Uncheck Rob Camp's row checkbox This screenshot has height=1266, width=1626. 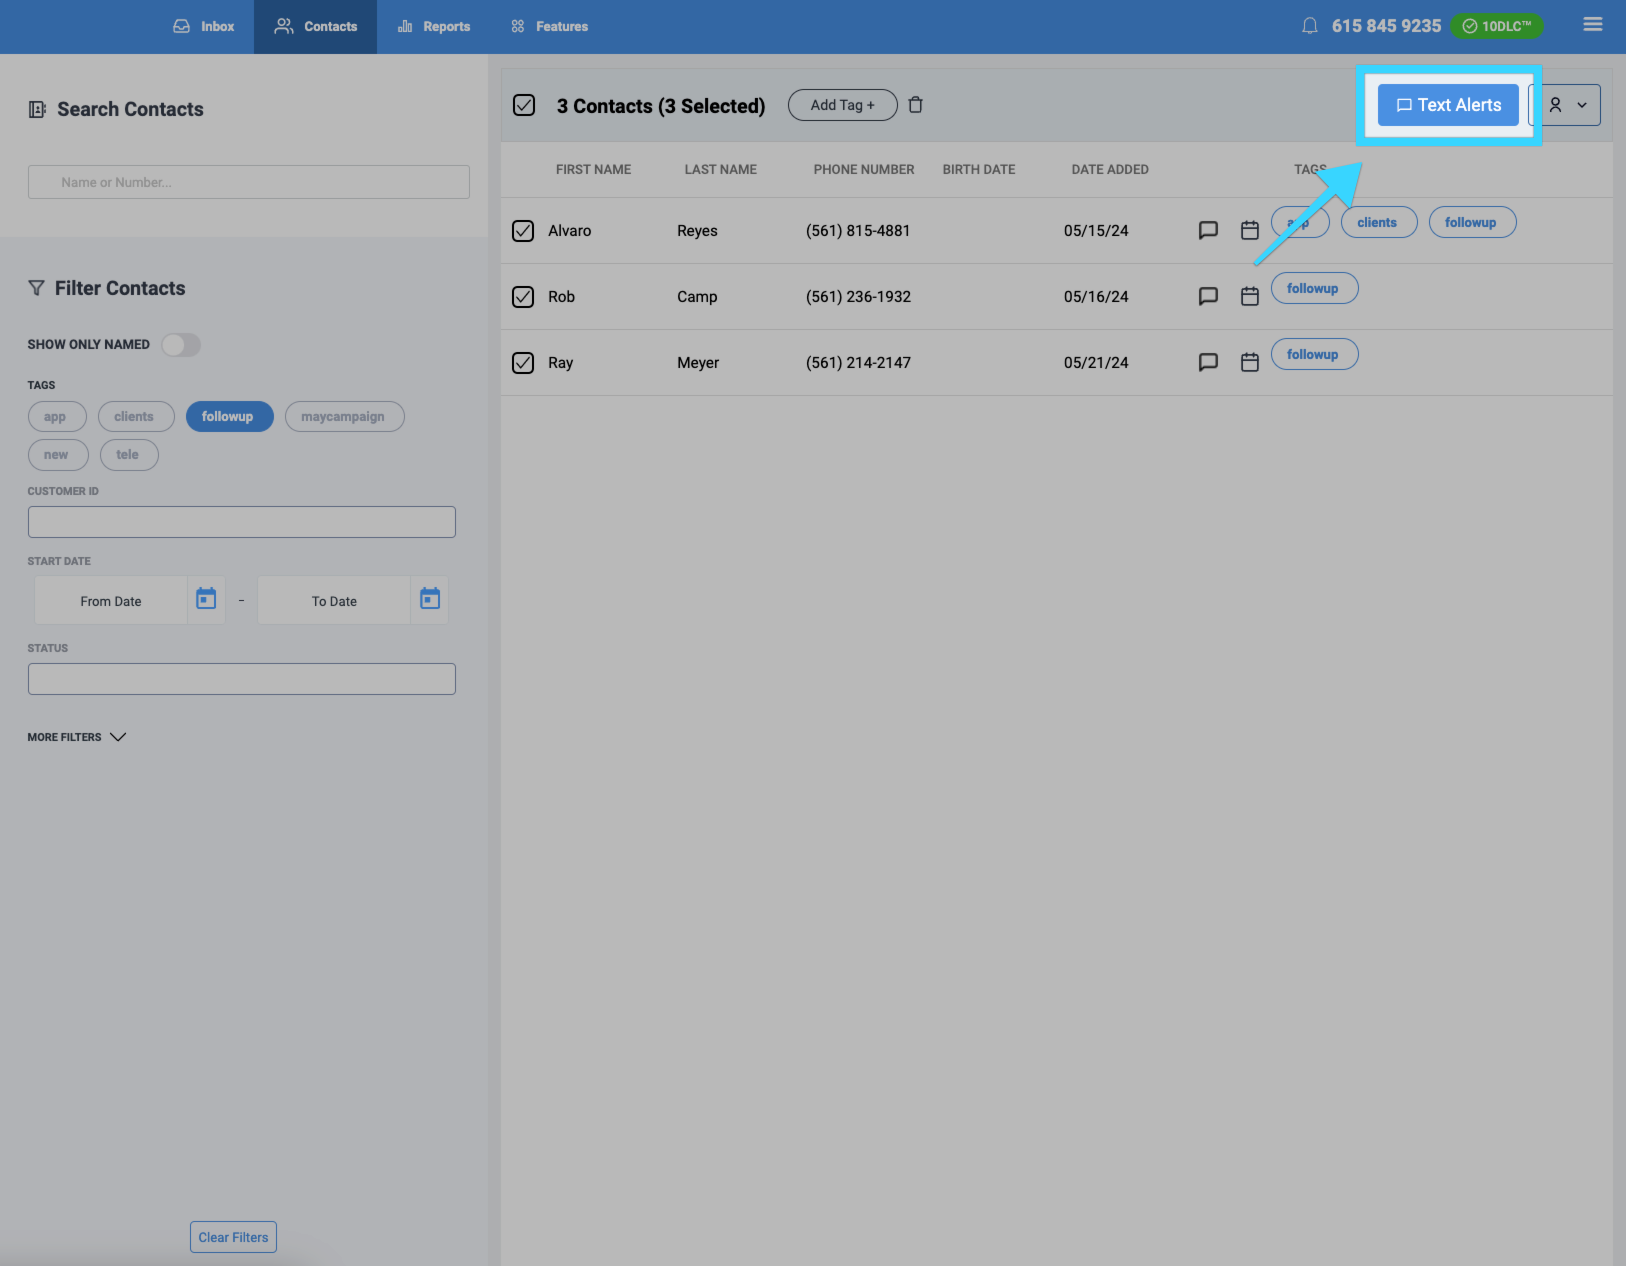(523, 297)
